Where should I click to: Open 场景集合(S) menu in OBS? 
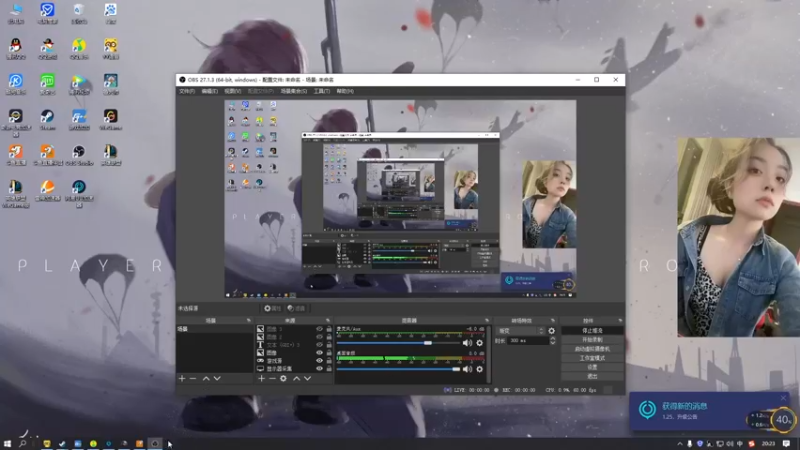pyautogui.click(x=293, y=91)
